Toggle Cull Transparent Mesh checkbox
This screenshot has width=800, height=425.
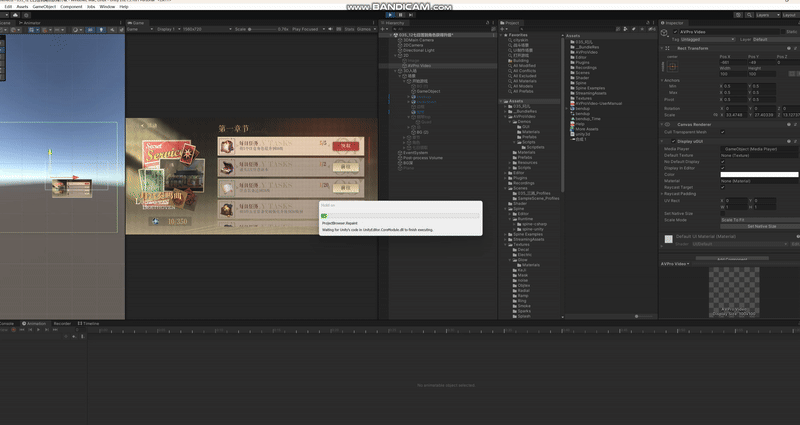tap(722, 132)
